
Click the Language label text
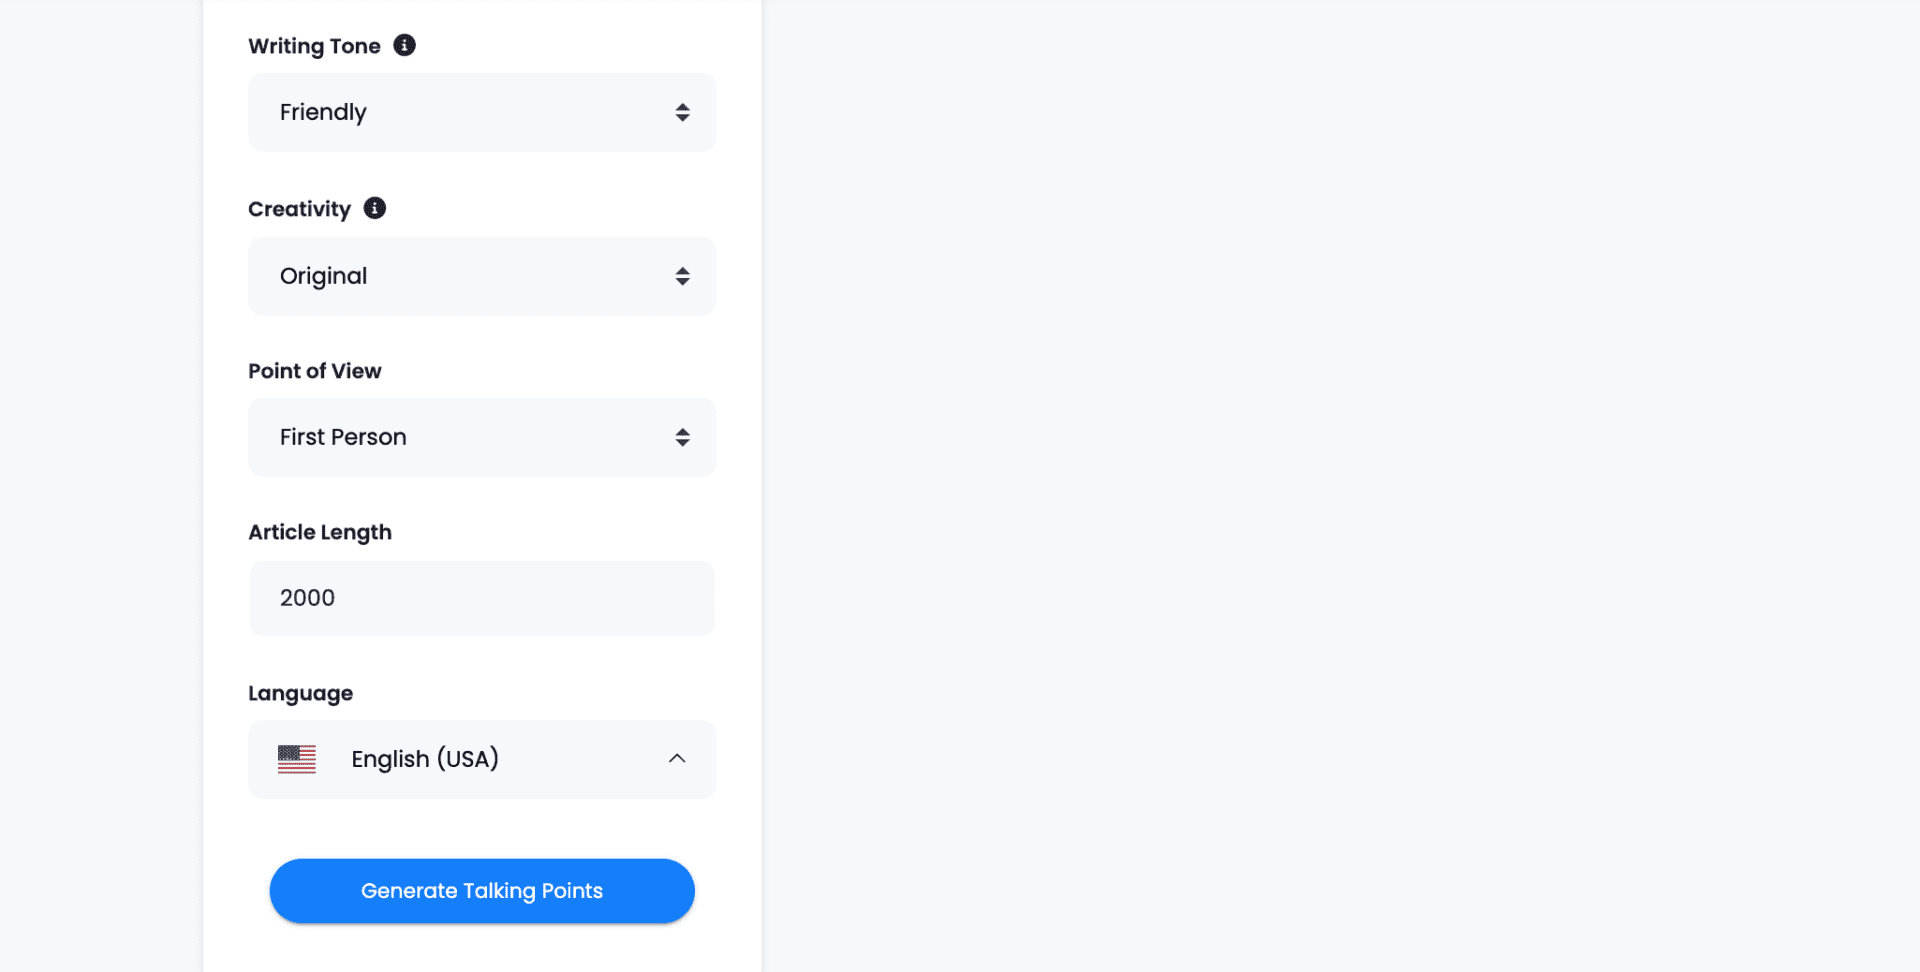coord(300,693)
